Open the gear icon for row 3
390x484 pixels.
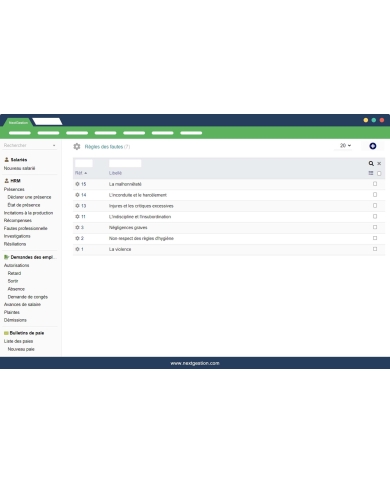pos(77,227)
